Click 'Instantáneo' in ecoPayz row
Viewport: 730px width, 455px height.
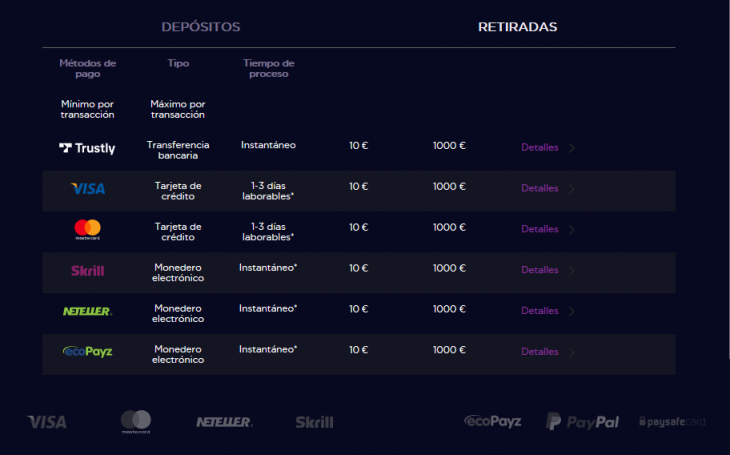pos(268,349)
